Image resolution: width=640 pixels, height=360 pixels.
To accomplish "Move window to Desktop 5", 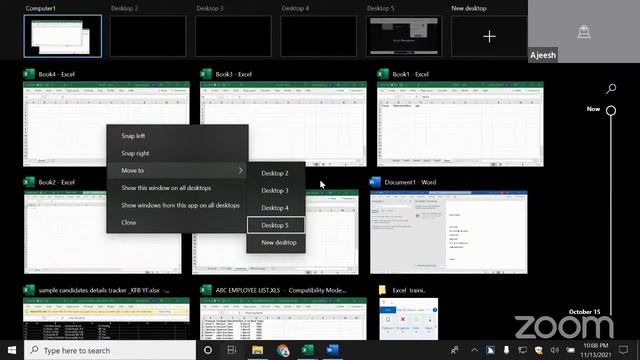I will (276, 225).
